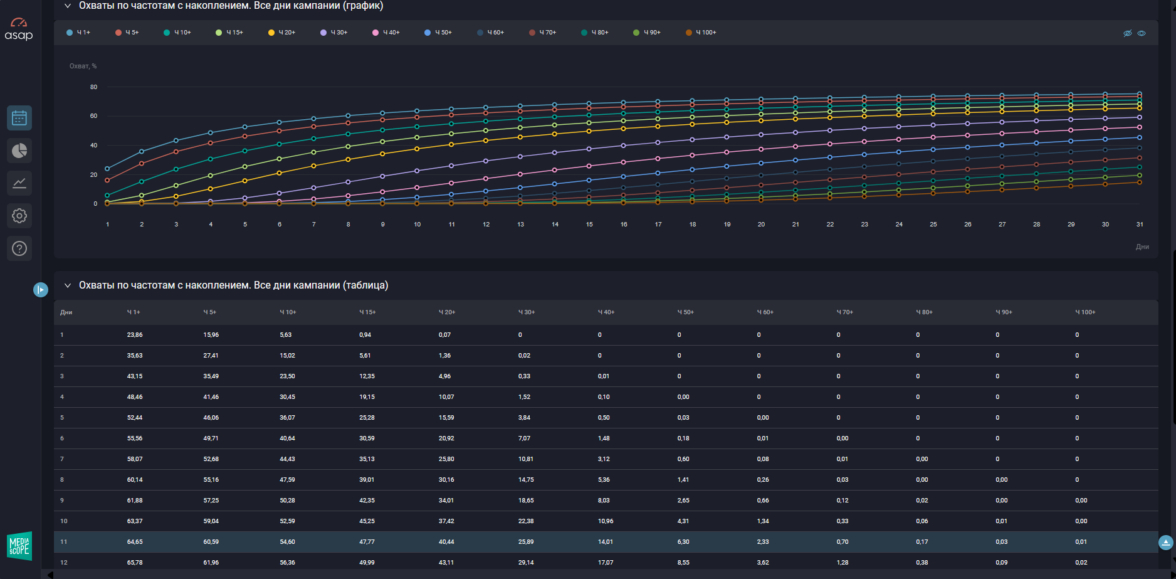
Task: Open settings gear in sidebar
Action: (x=19, y=215)
